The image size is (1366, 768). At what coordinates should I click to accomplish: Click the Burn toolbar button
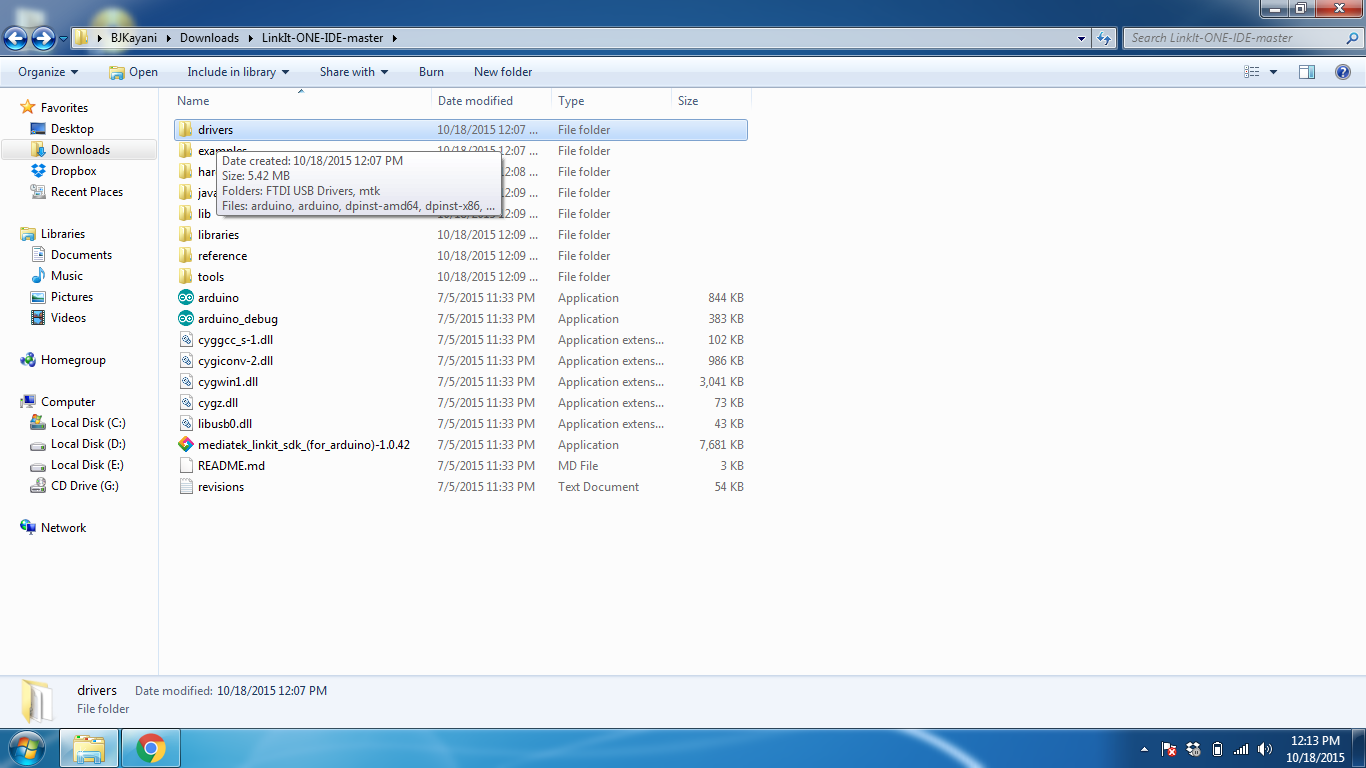pyautogui.click(x=431, y=72)
